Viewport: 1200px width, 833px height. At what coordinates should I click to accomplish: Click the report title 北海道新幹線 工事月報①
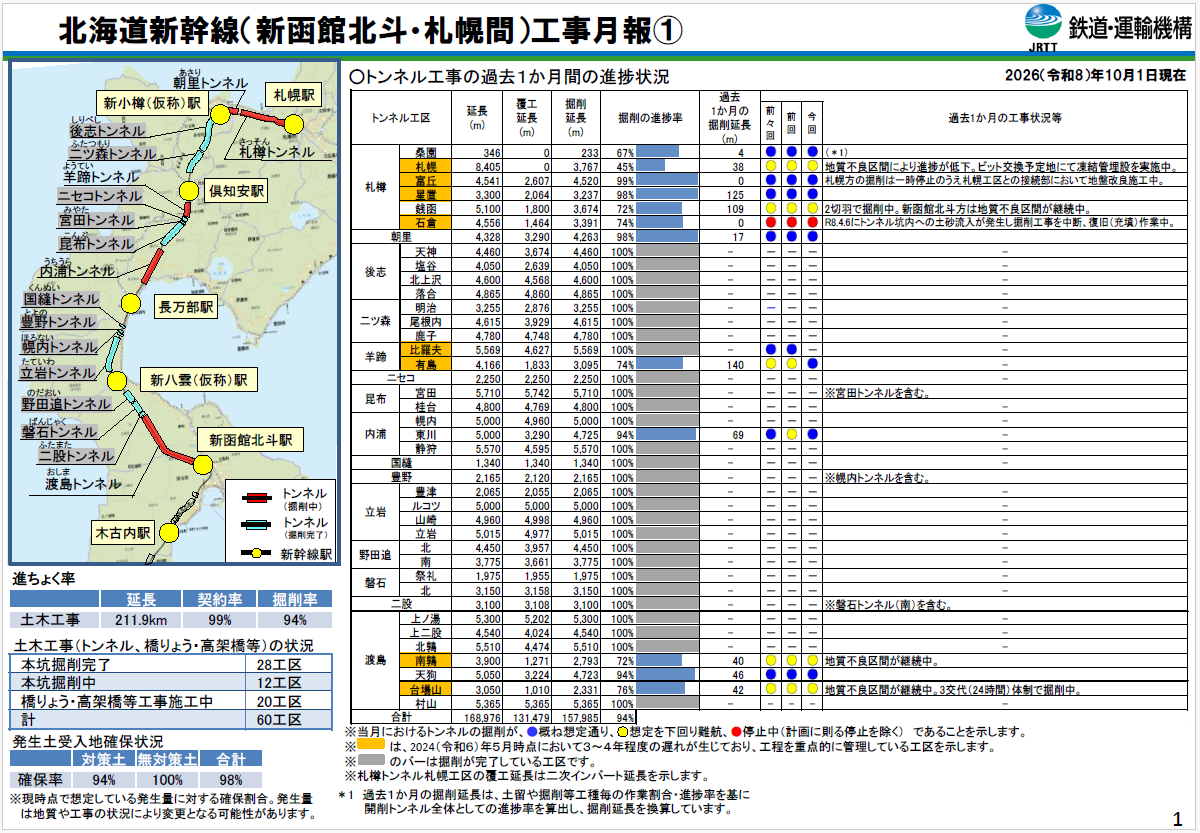pyautogui.click(x=371, y=29)
